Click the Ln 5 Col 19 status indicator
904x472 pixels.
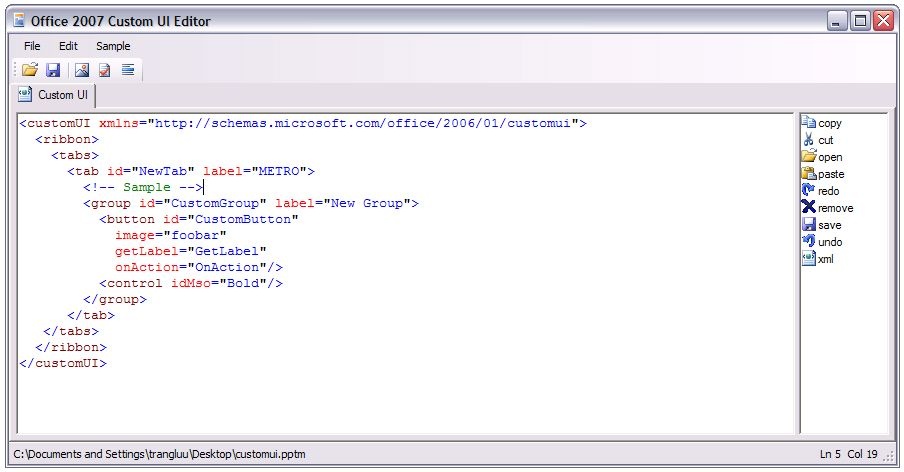click(x=849, y=454)
